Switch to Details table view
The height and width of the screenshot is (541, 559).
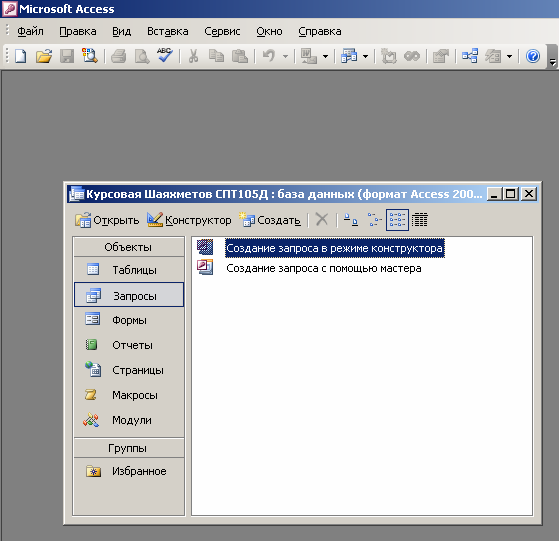pyautogui.click(x=420, y=220)
